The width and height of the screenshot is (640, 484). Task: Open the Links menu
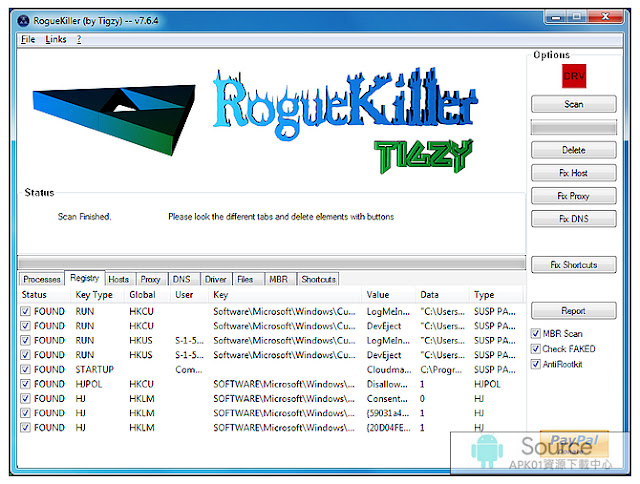click(56, 39)
